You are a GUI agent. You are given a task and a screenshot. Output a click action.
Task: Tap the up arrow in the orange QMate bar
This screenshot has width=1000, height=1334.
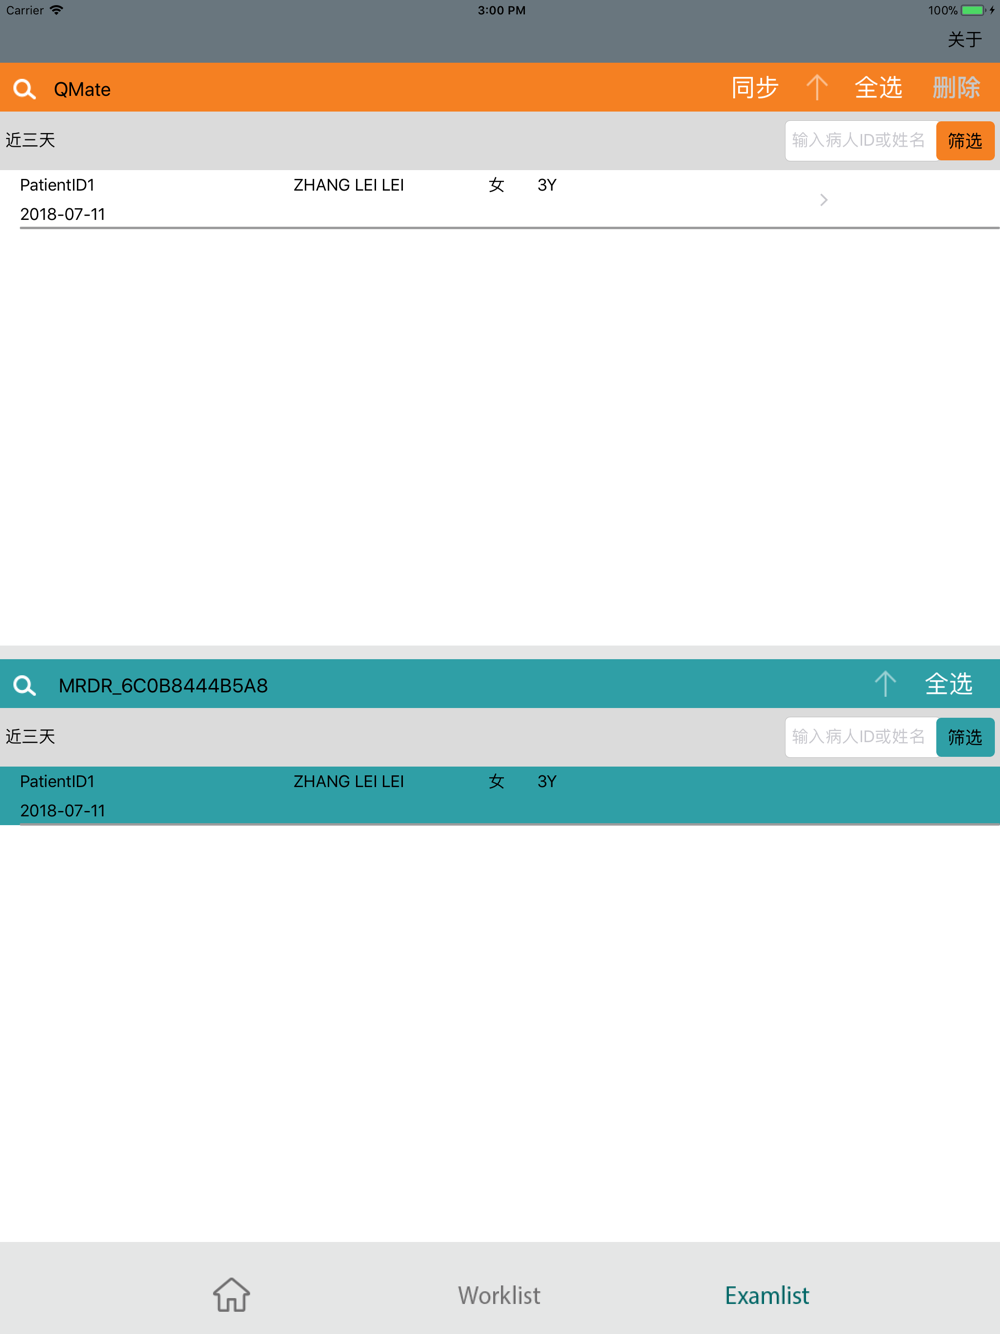(x=817, y=88)
